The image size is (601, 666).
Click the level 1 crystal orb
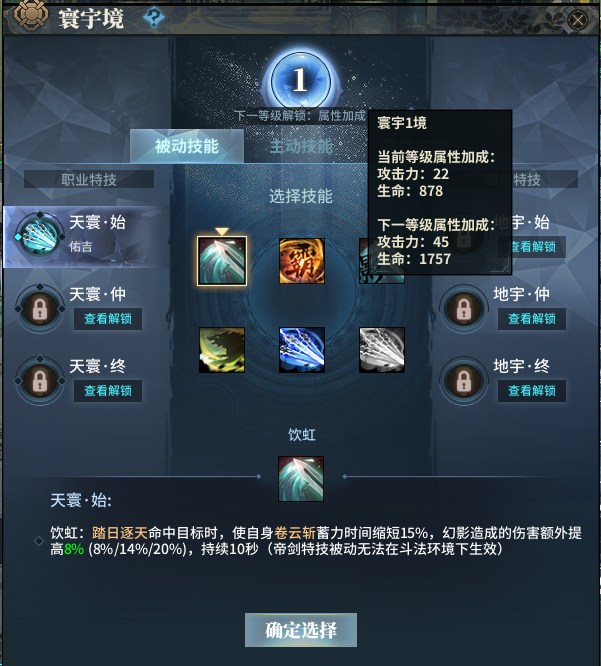click(301, 80)
